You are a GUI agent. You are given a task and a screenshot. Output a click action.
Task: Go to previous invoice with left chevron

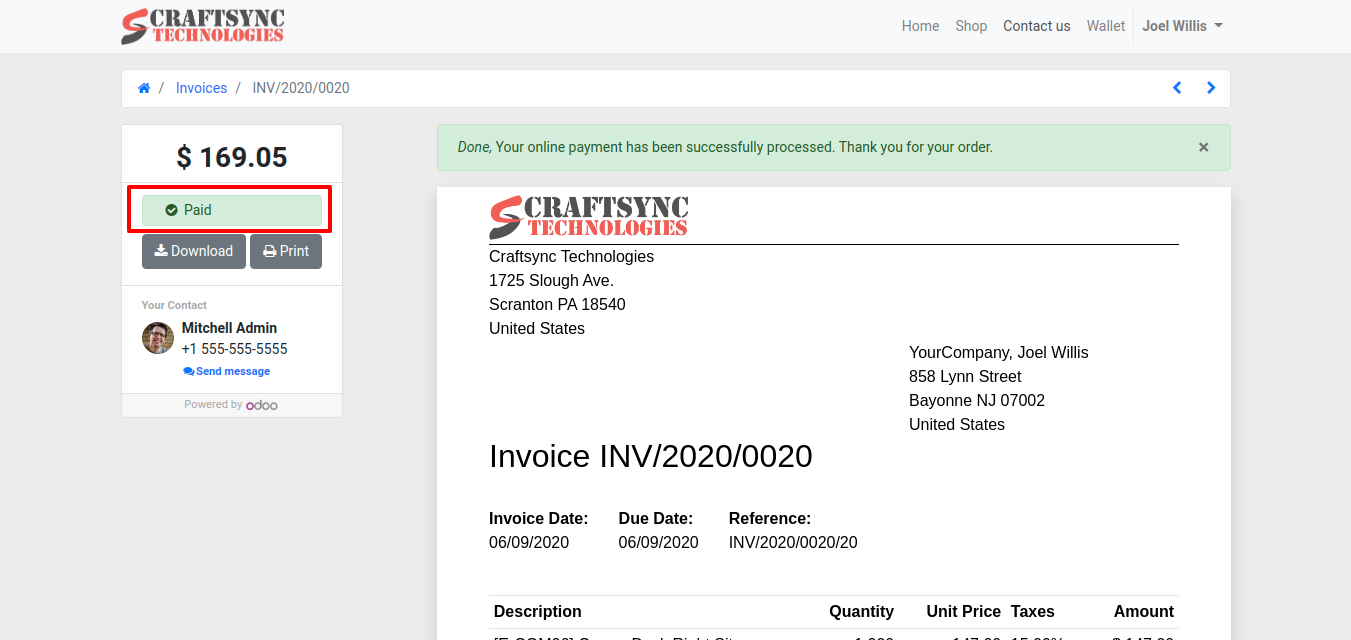pos(1177,88)
